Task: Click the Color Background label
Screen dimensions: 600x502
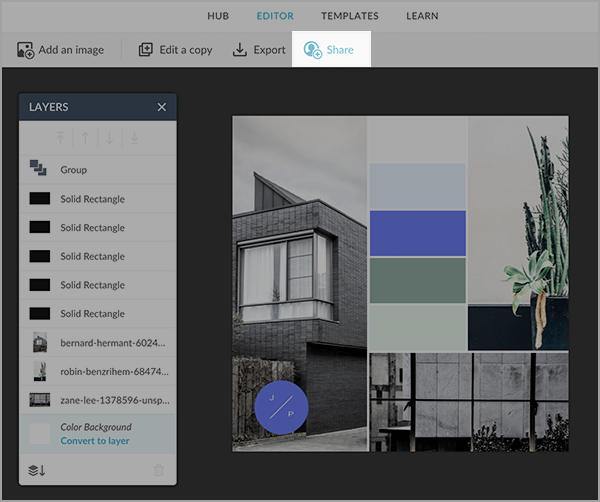Action: click(x=96, y=427)
